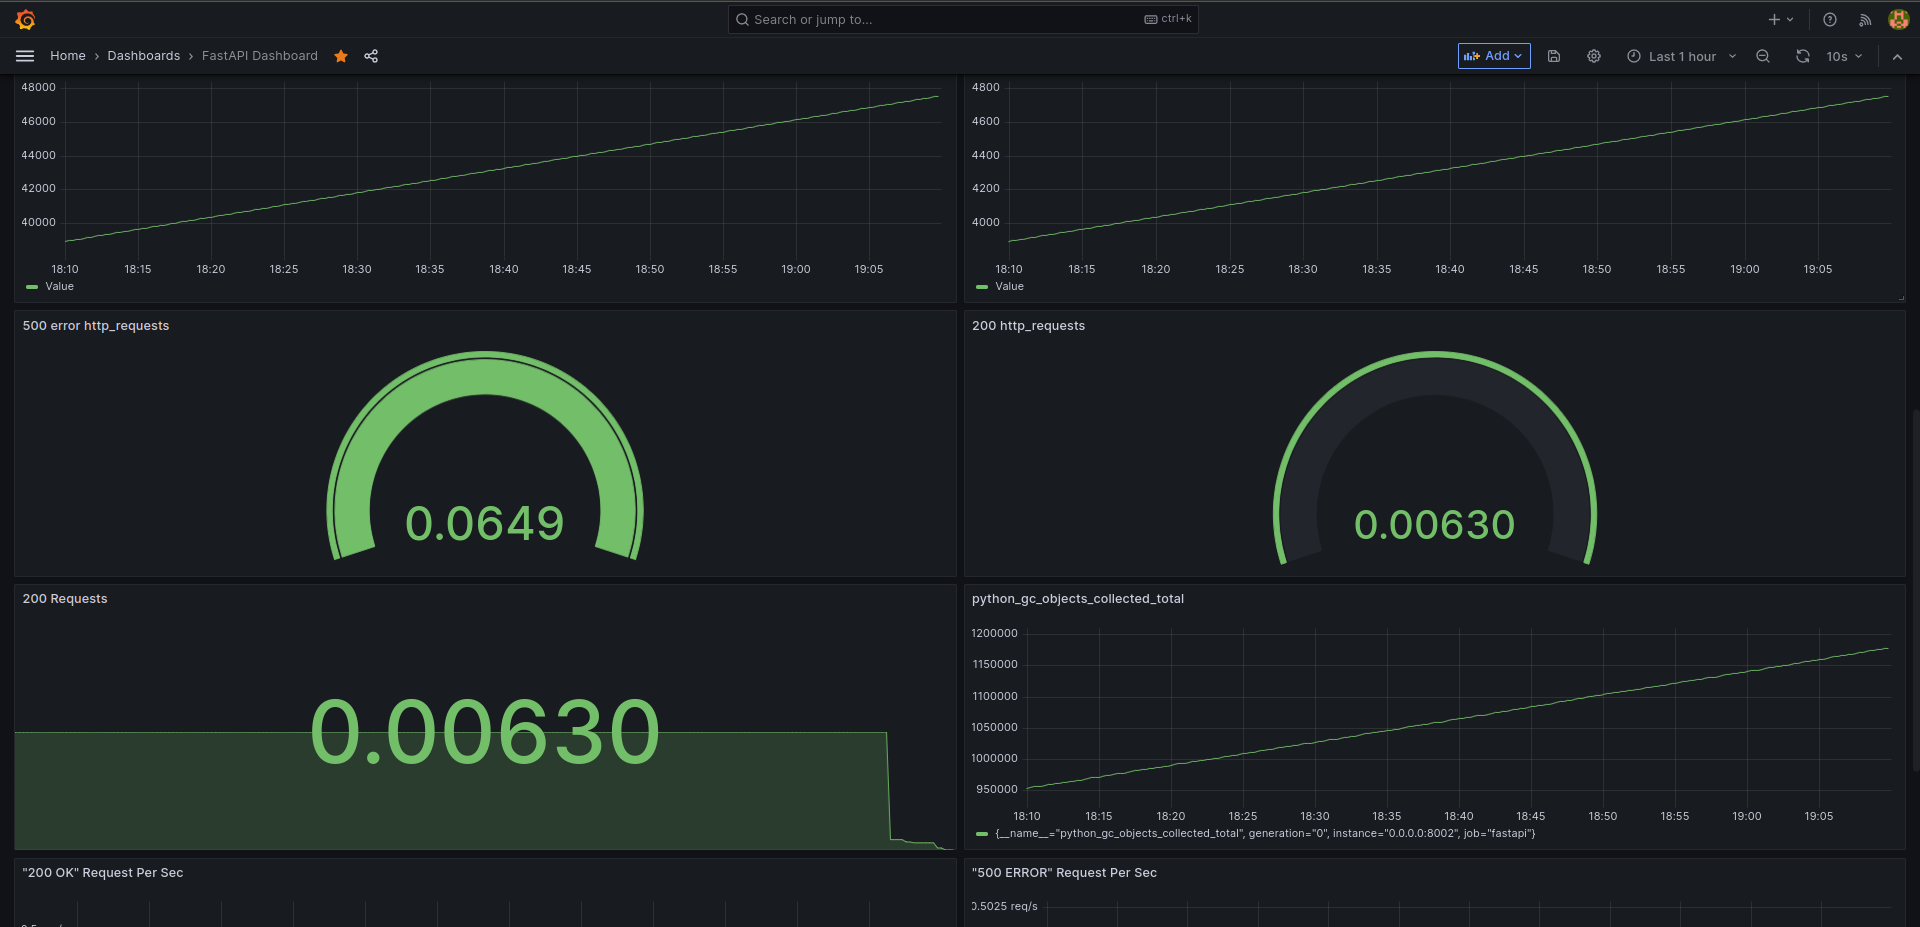Open the news RSS feed icon
Screen dimensions: 1920x927
click(1865, 19)
